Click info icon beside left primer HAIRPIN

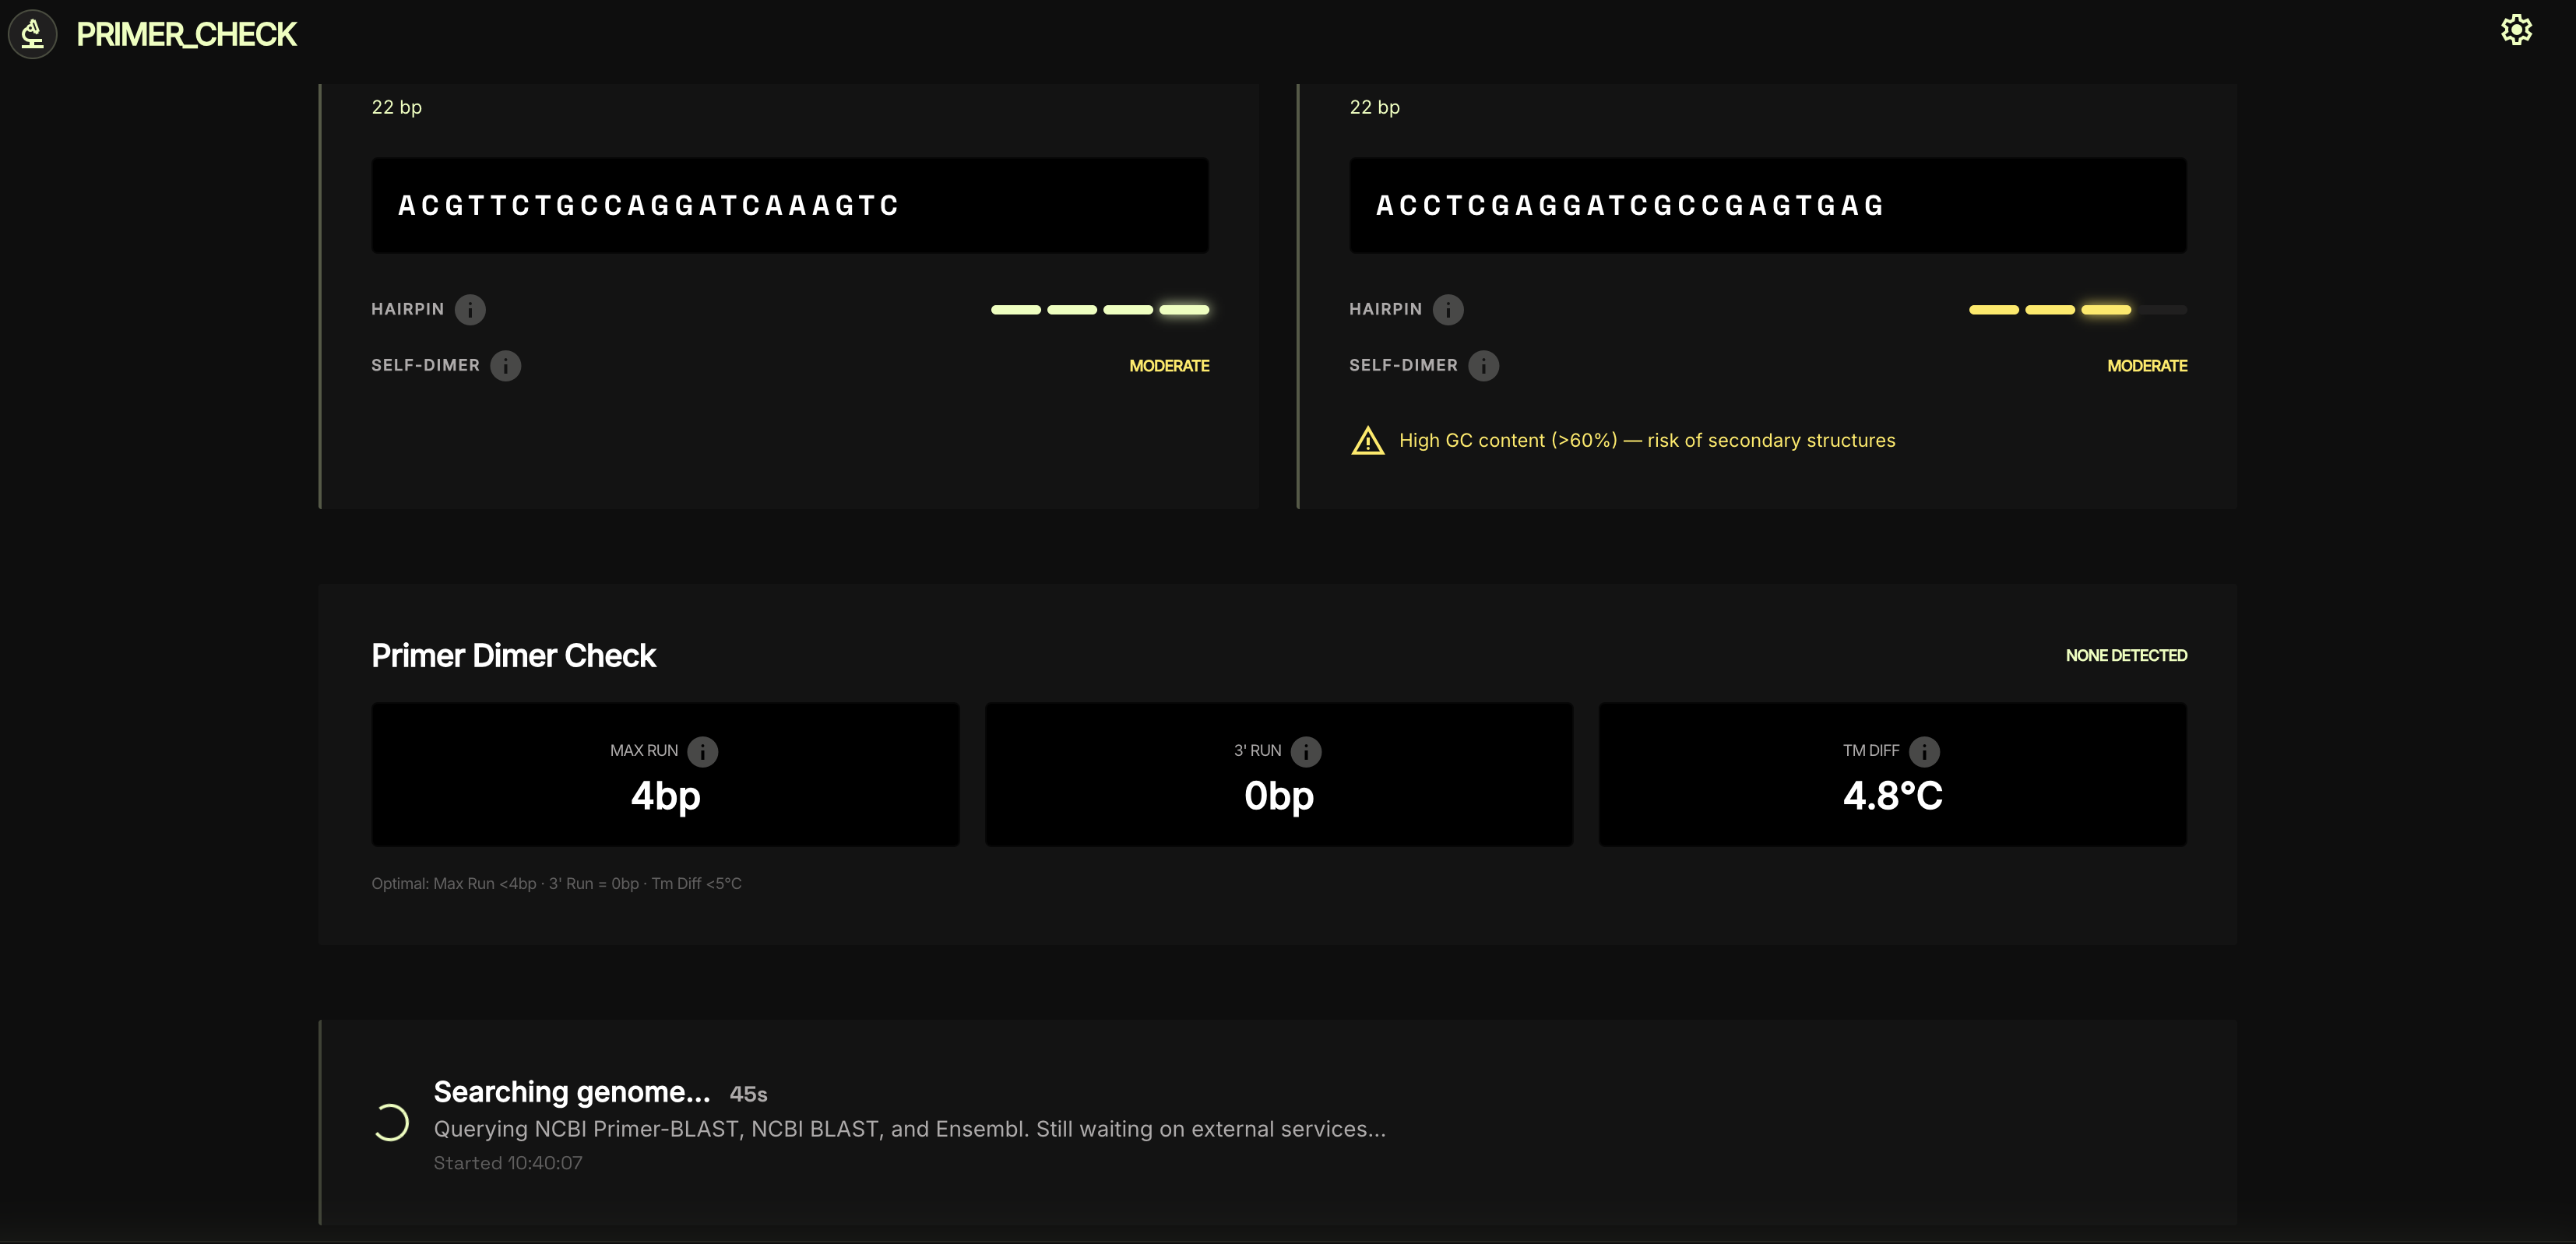[470, 310]
